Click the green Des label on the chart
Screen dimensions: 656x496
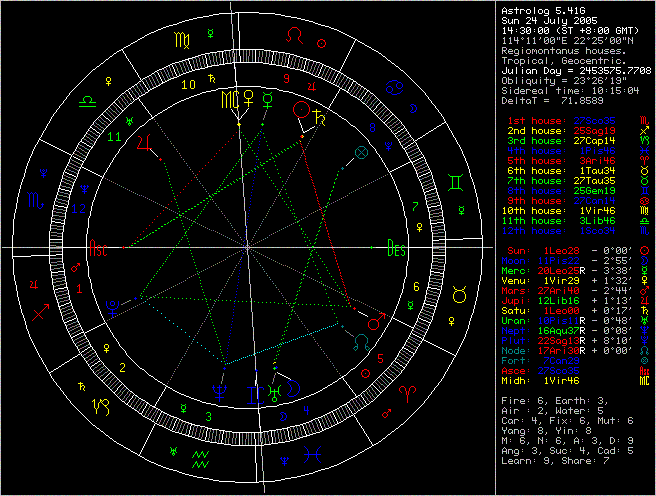click(x=397, y=247)
